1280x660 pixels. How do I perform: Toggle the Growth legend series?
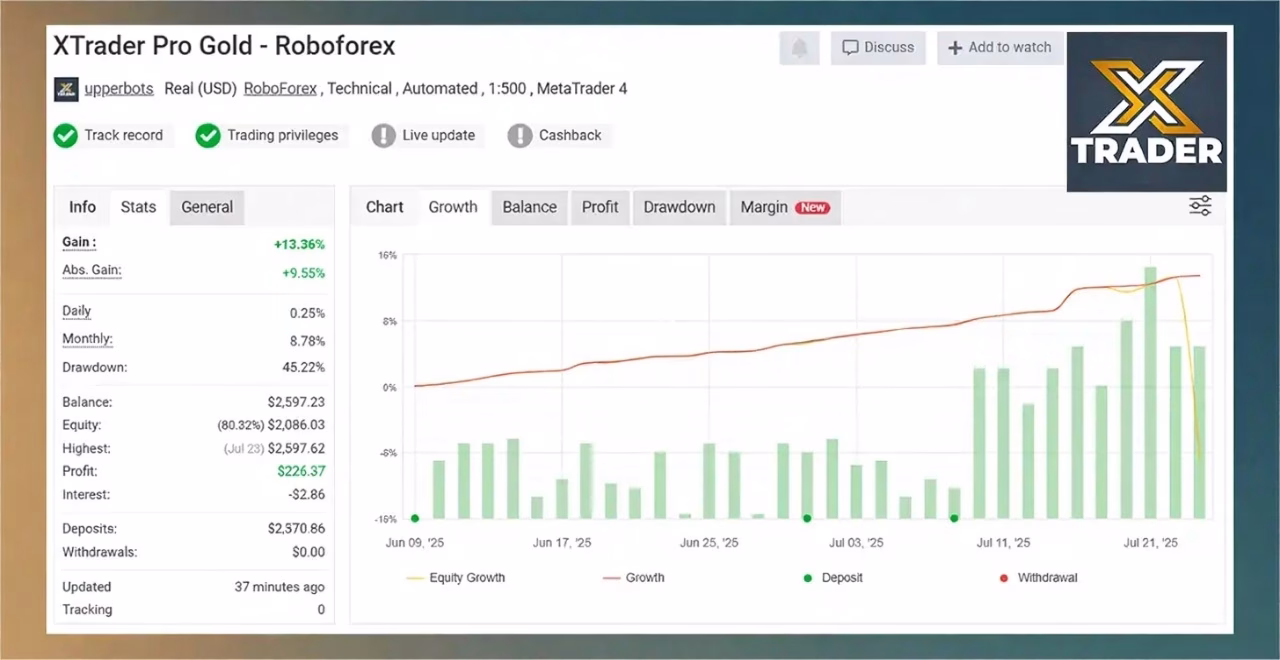point(634,578)
